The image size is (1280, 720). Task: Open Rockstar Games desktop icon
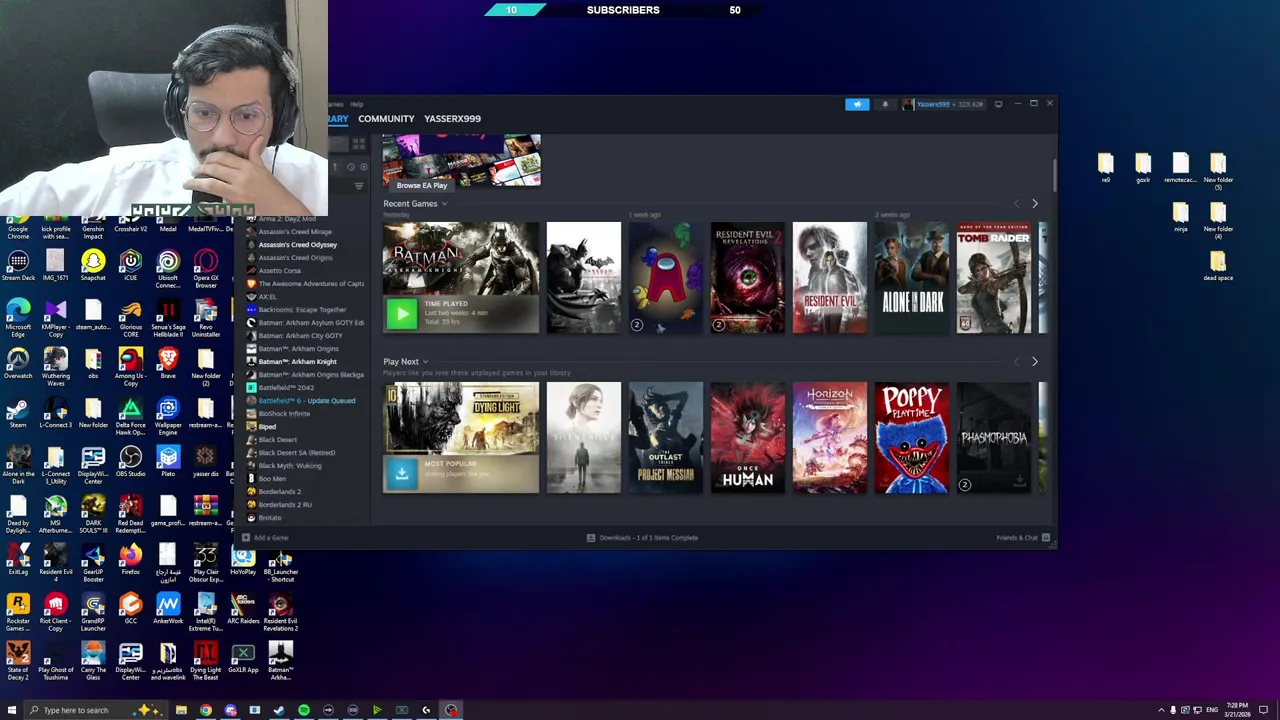click(x=18, y=612)
